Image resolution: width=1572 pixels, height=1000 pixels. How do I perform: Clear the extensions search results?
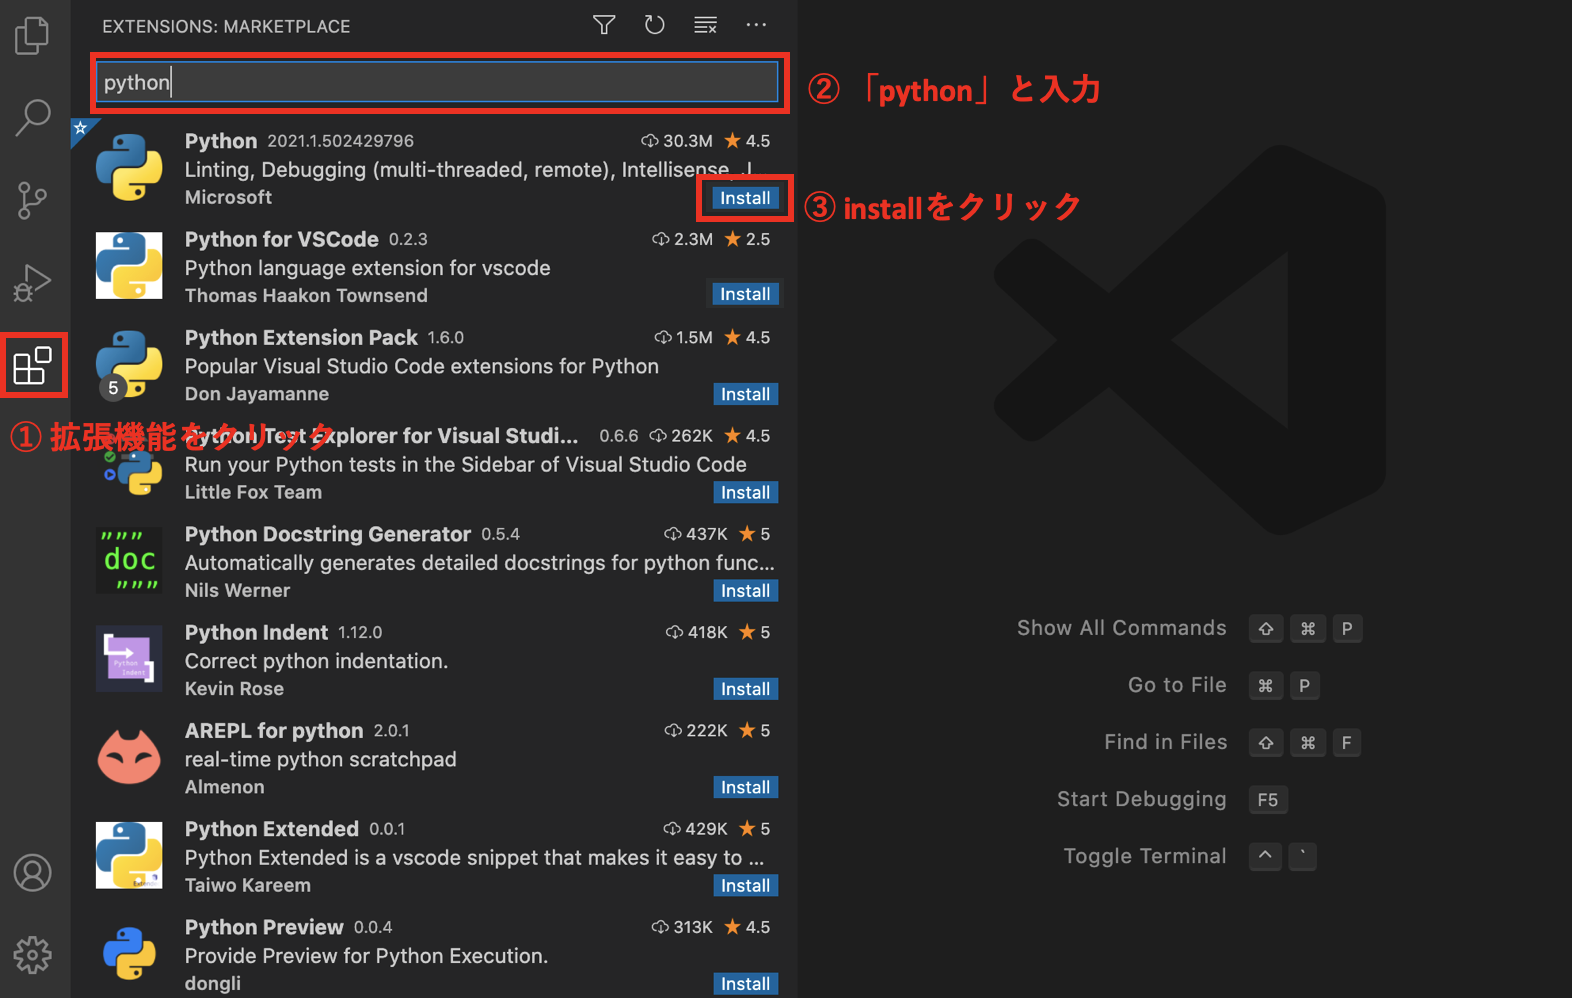706,25
